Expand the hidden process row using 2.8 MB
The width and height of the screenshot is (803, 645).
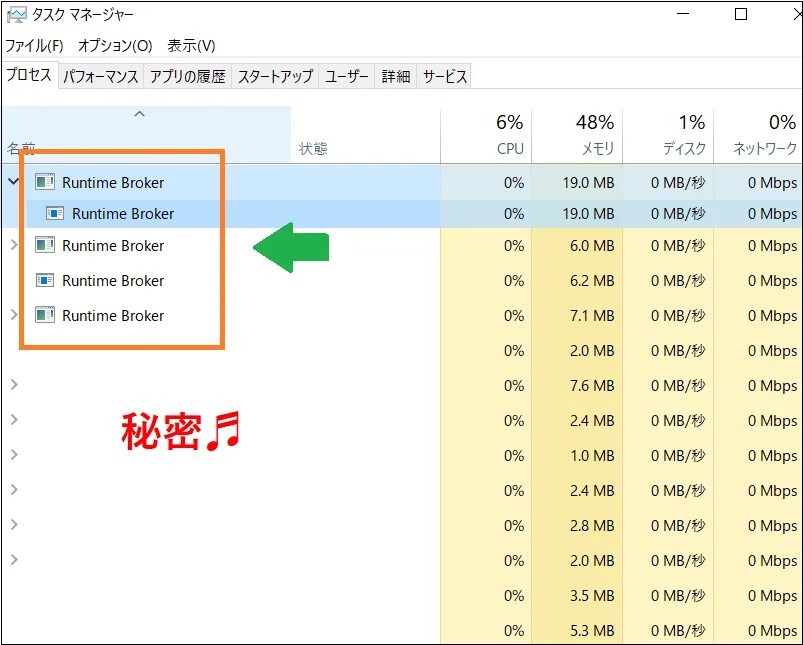click(x=14, y=525)
